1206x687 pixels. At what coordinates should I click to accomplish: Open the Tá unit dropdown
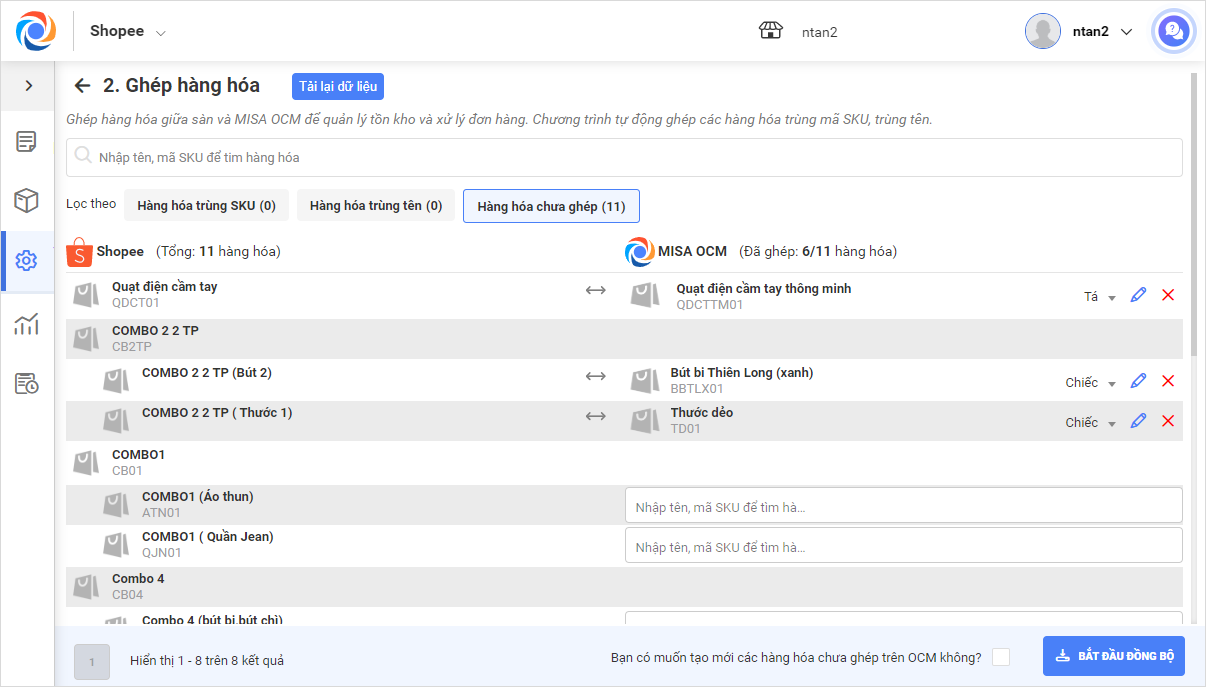click(x=1100, y=297)
